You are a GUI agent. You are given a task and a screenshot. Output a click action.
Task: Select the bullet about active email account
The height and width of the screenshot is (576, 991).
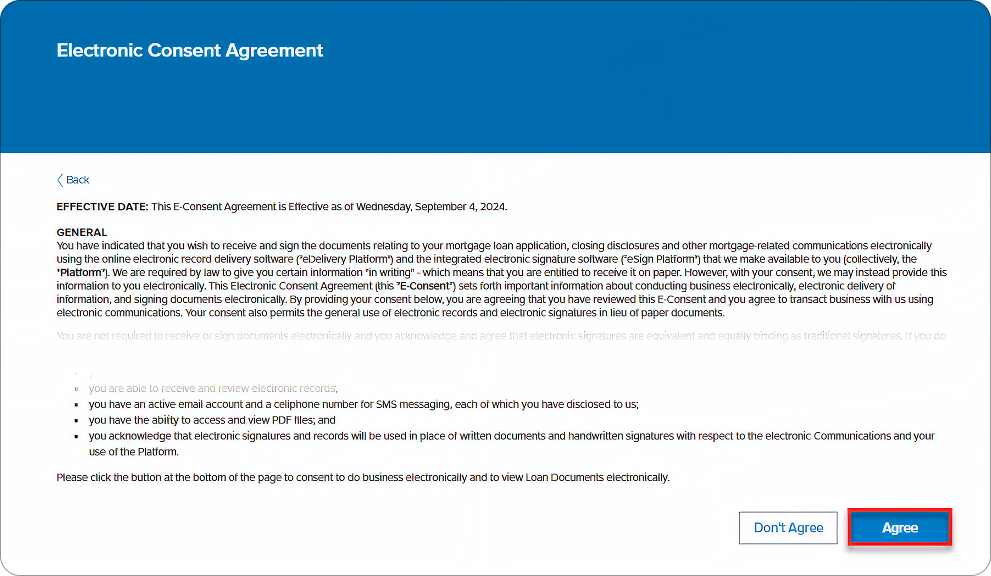click(363, 404)
